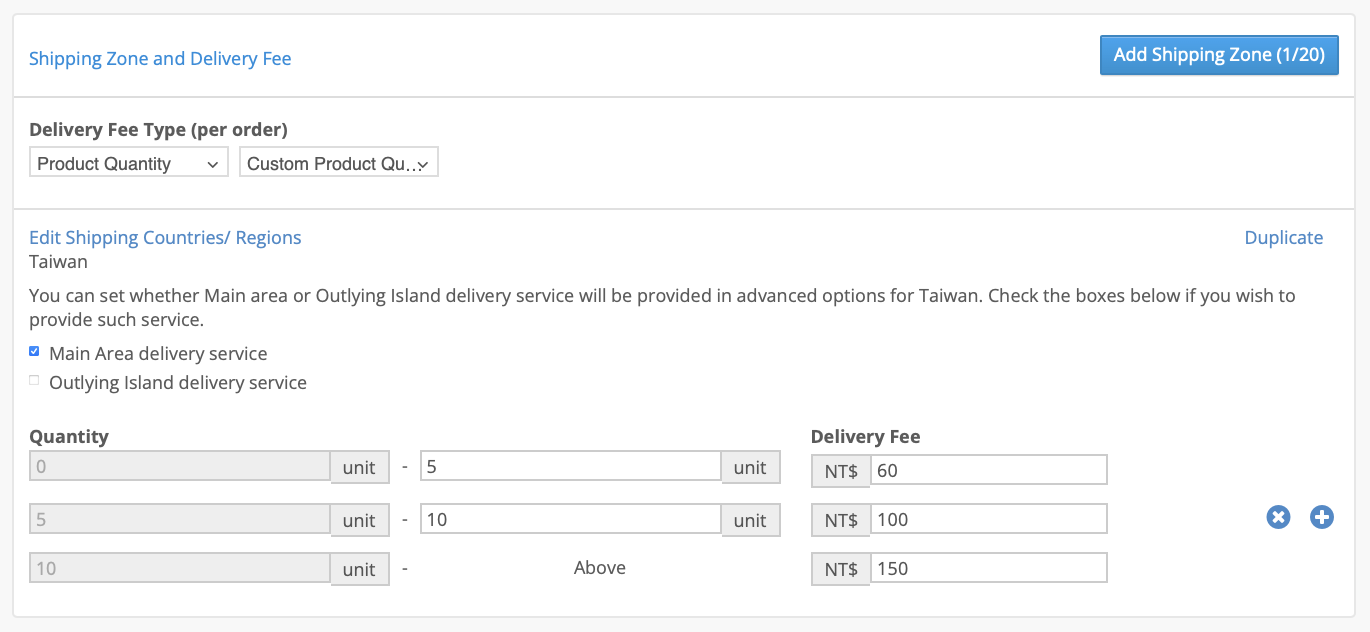Screen dimensions: 1370x632
Task: Click the Shipping Zone and Delivery Fee heading
Action: click(160, 59)
